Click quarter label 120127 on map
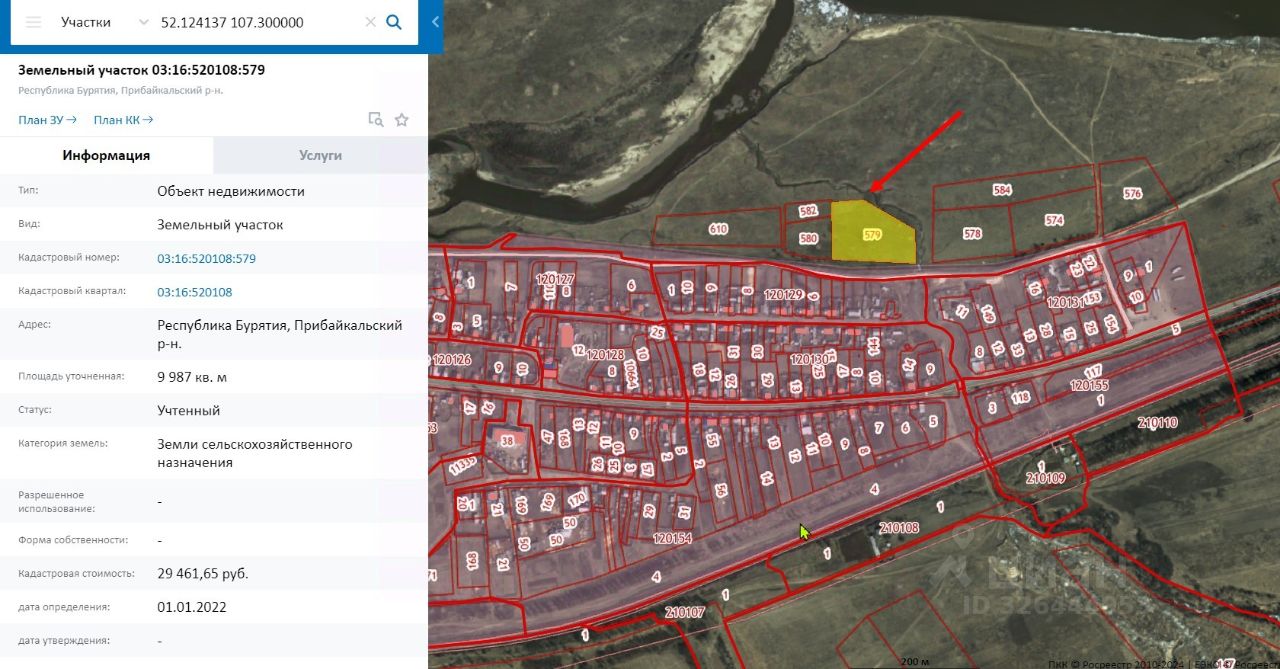Screen dimensions: 1280x669 (x=555, y=279)
